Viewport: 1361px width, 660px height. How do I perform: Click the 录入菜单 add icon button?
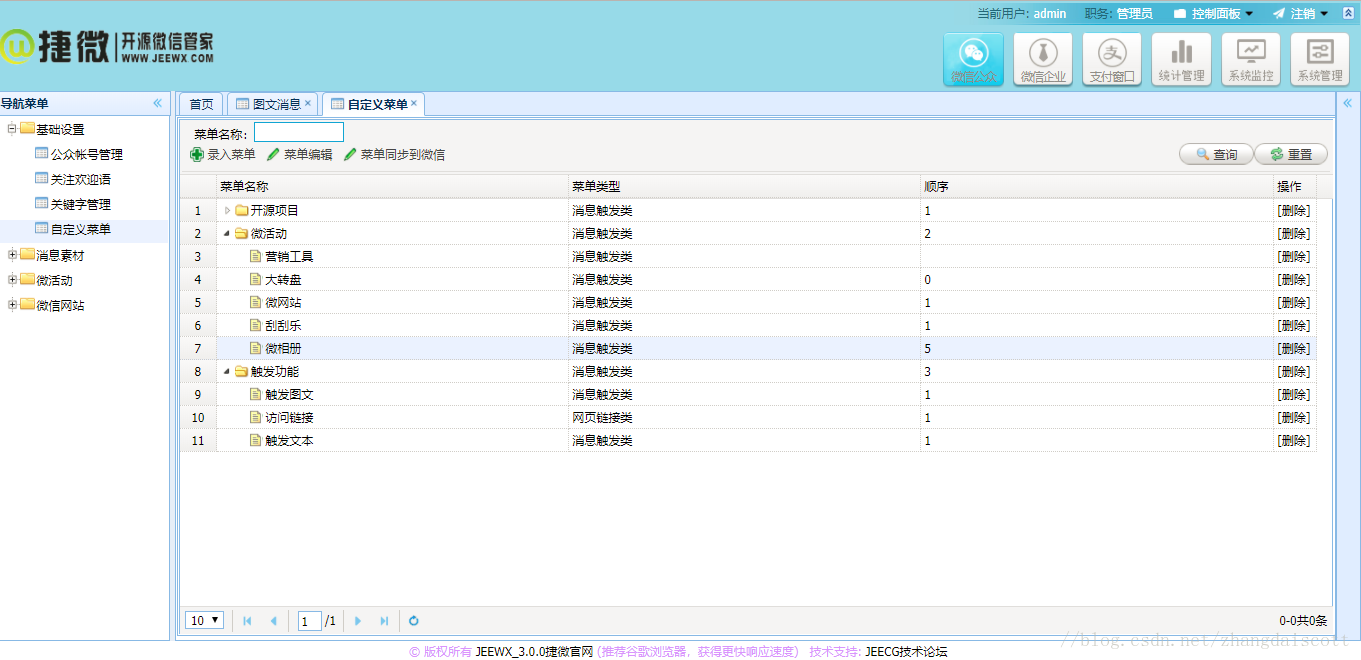pyautogui.click(x=223, y=155)
